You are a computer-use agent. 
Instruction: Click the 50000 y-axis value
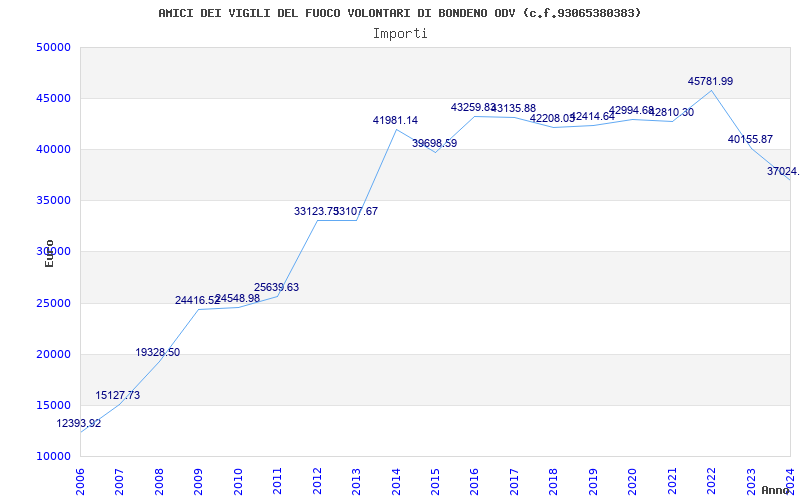53,47
